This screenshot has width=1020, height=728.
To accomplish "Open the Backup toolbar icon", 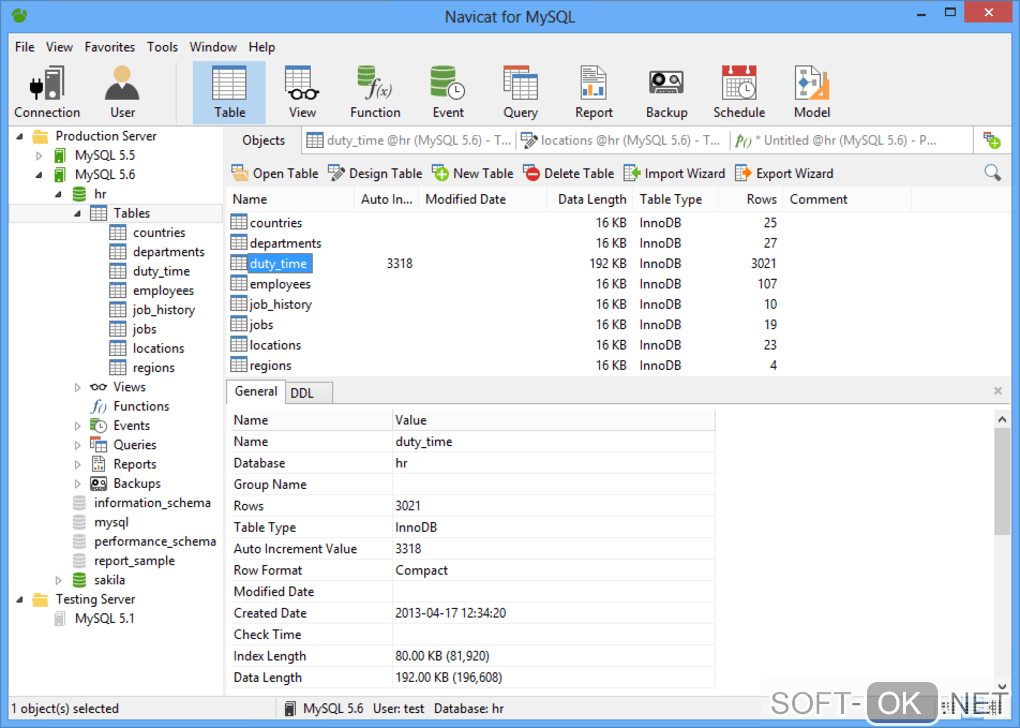I will coord(666,92).
